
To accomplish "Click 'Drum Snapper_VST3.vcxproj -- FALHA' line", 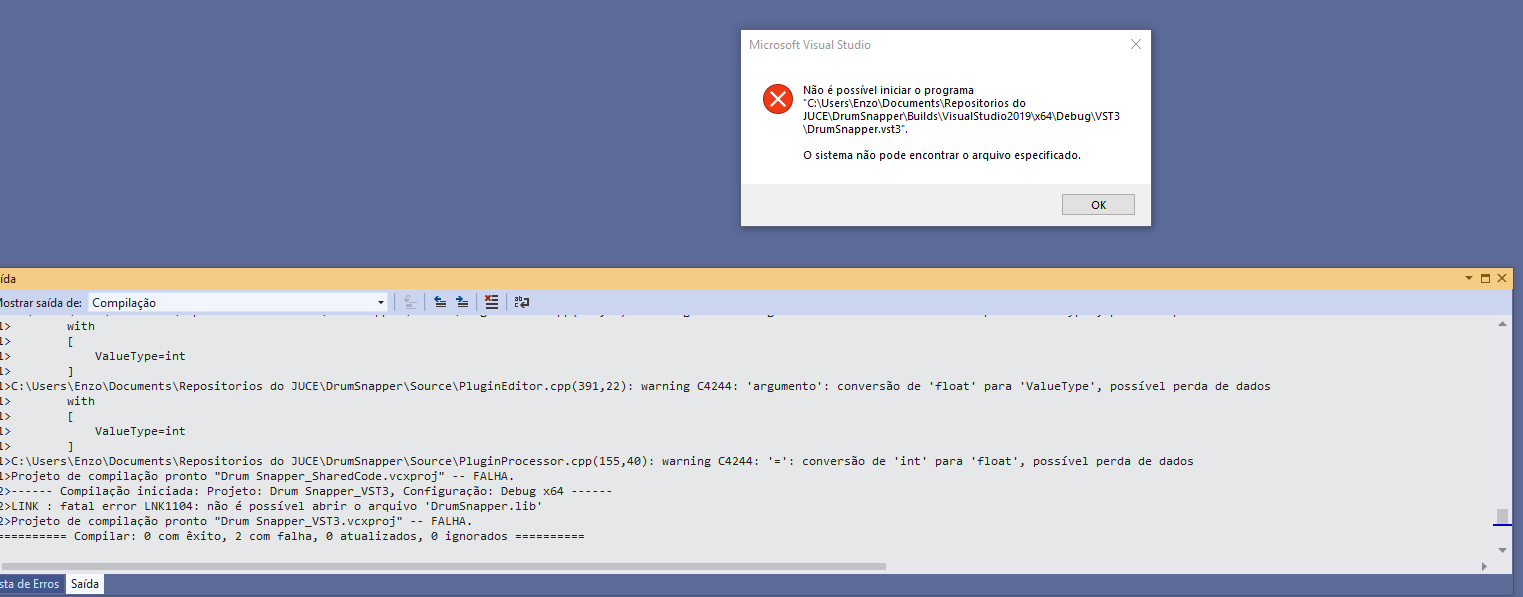I will [x=236, y=521].
